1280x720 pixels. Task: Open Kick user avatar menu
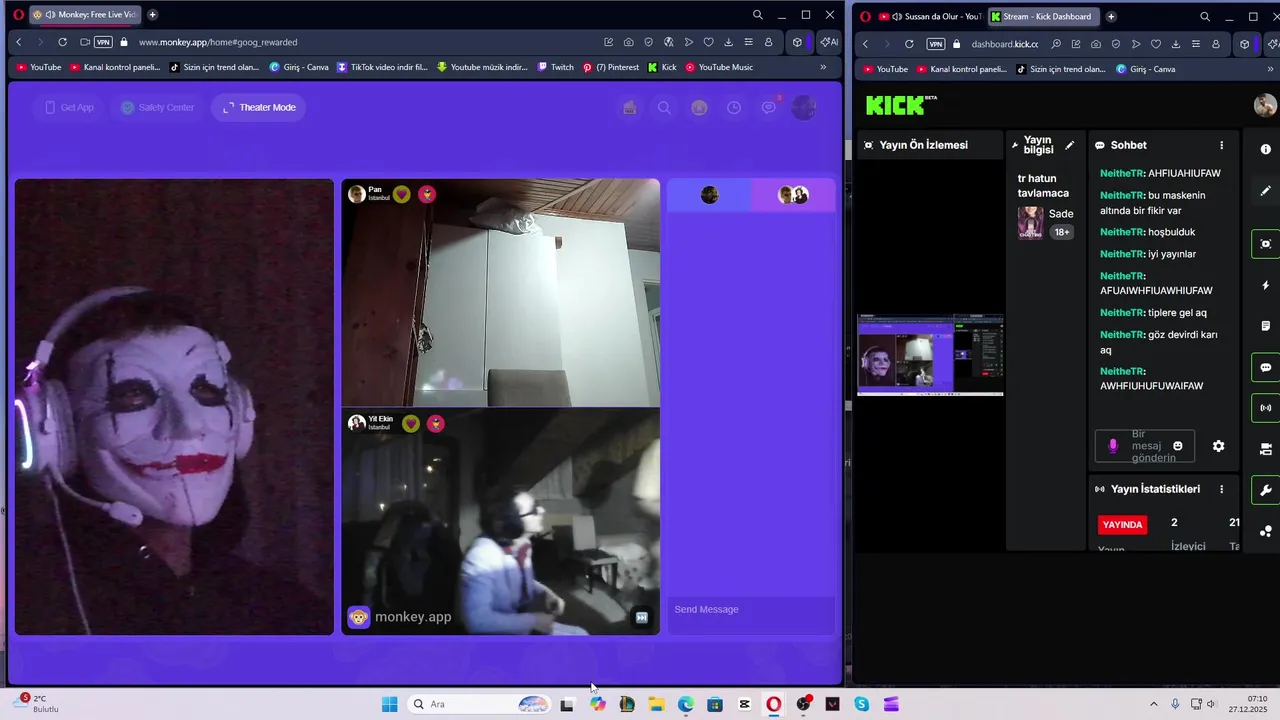[1265, 105]
